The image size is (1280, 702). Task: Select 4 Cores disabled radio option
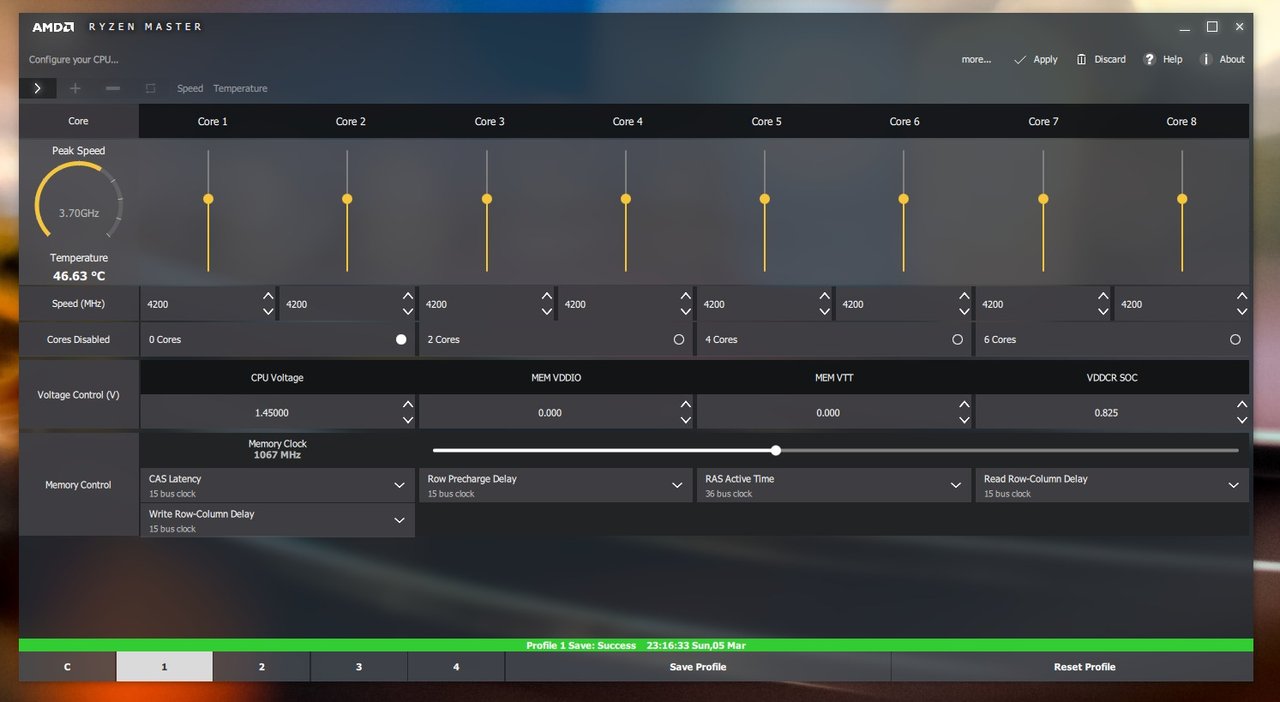coord(957,339)
